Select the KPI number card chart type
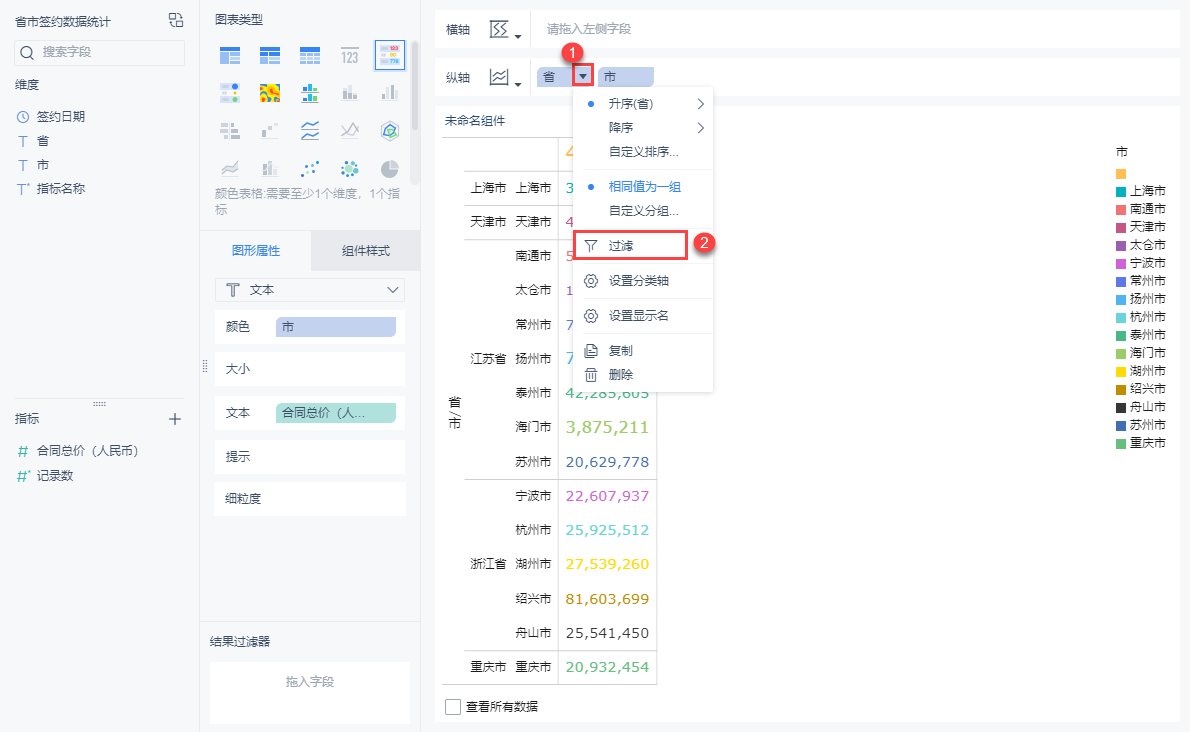The image size is (1190, 732). (x=350, y=55)
